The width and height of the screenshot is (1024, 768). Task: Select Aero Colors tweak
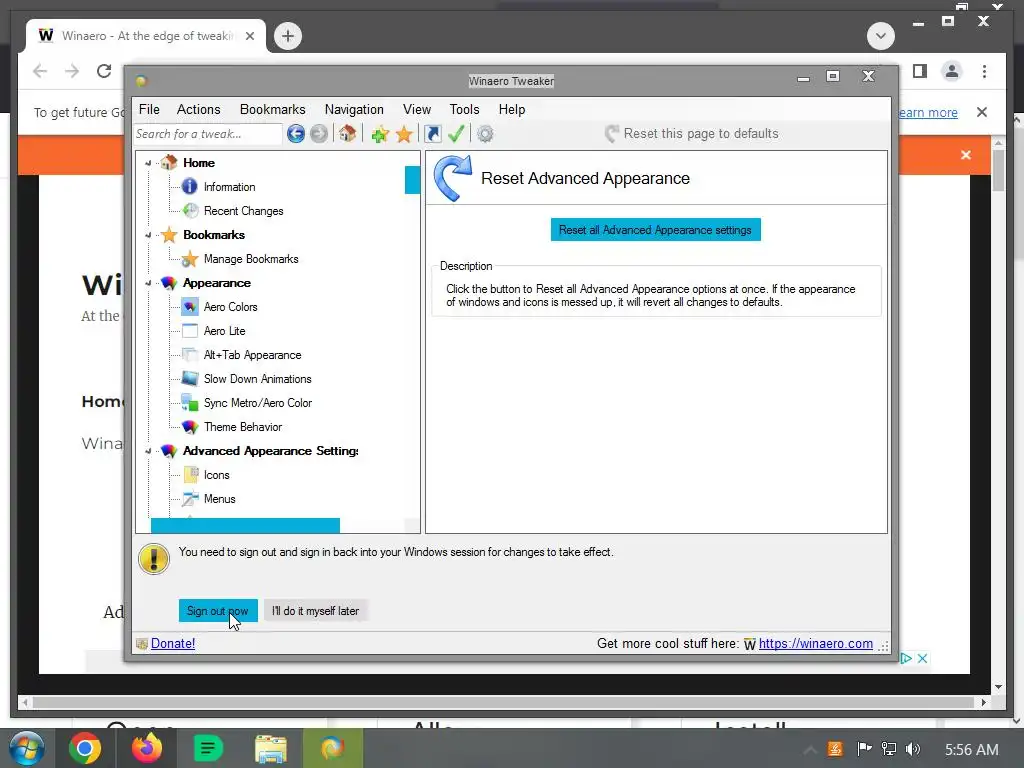coord(231,307)
